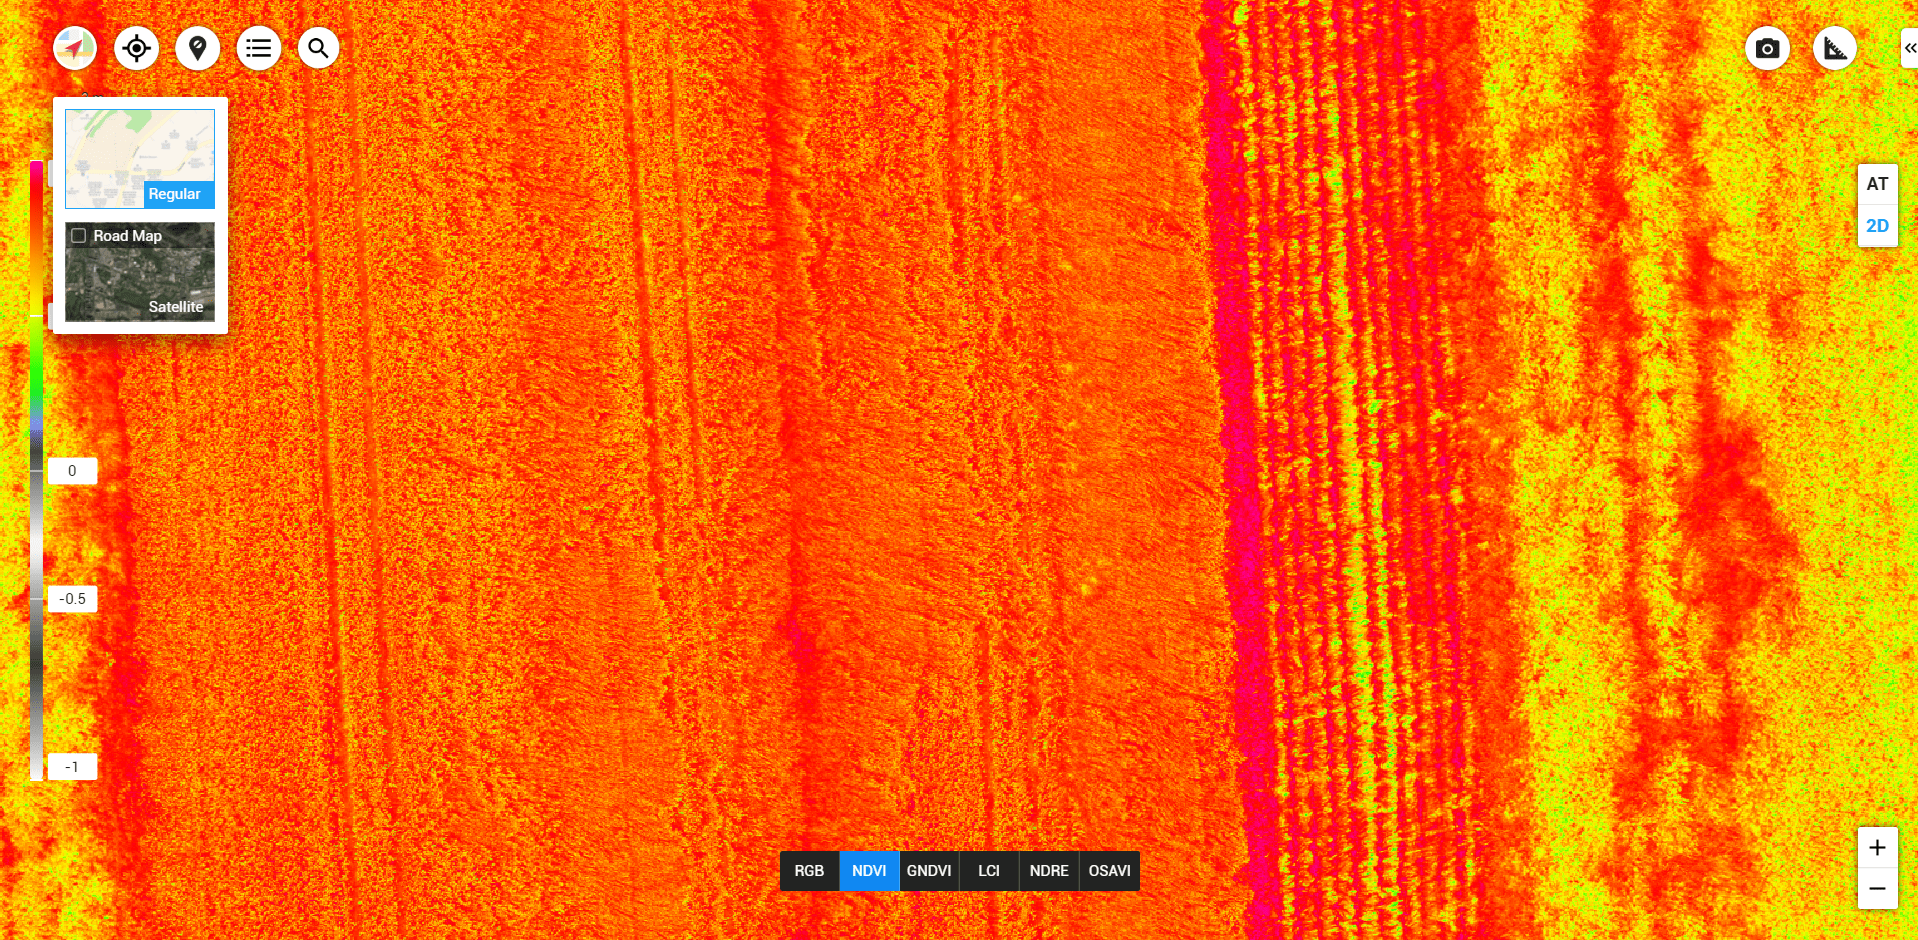Select the Satellite map thumbnail
This screenshot has width=1918, height=940.
(x=140, y=282)
